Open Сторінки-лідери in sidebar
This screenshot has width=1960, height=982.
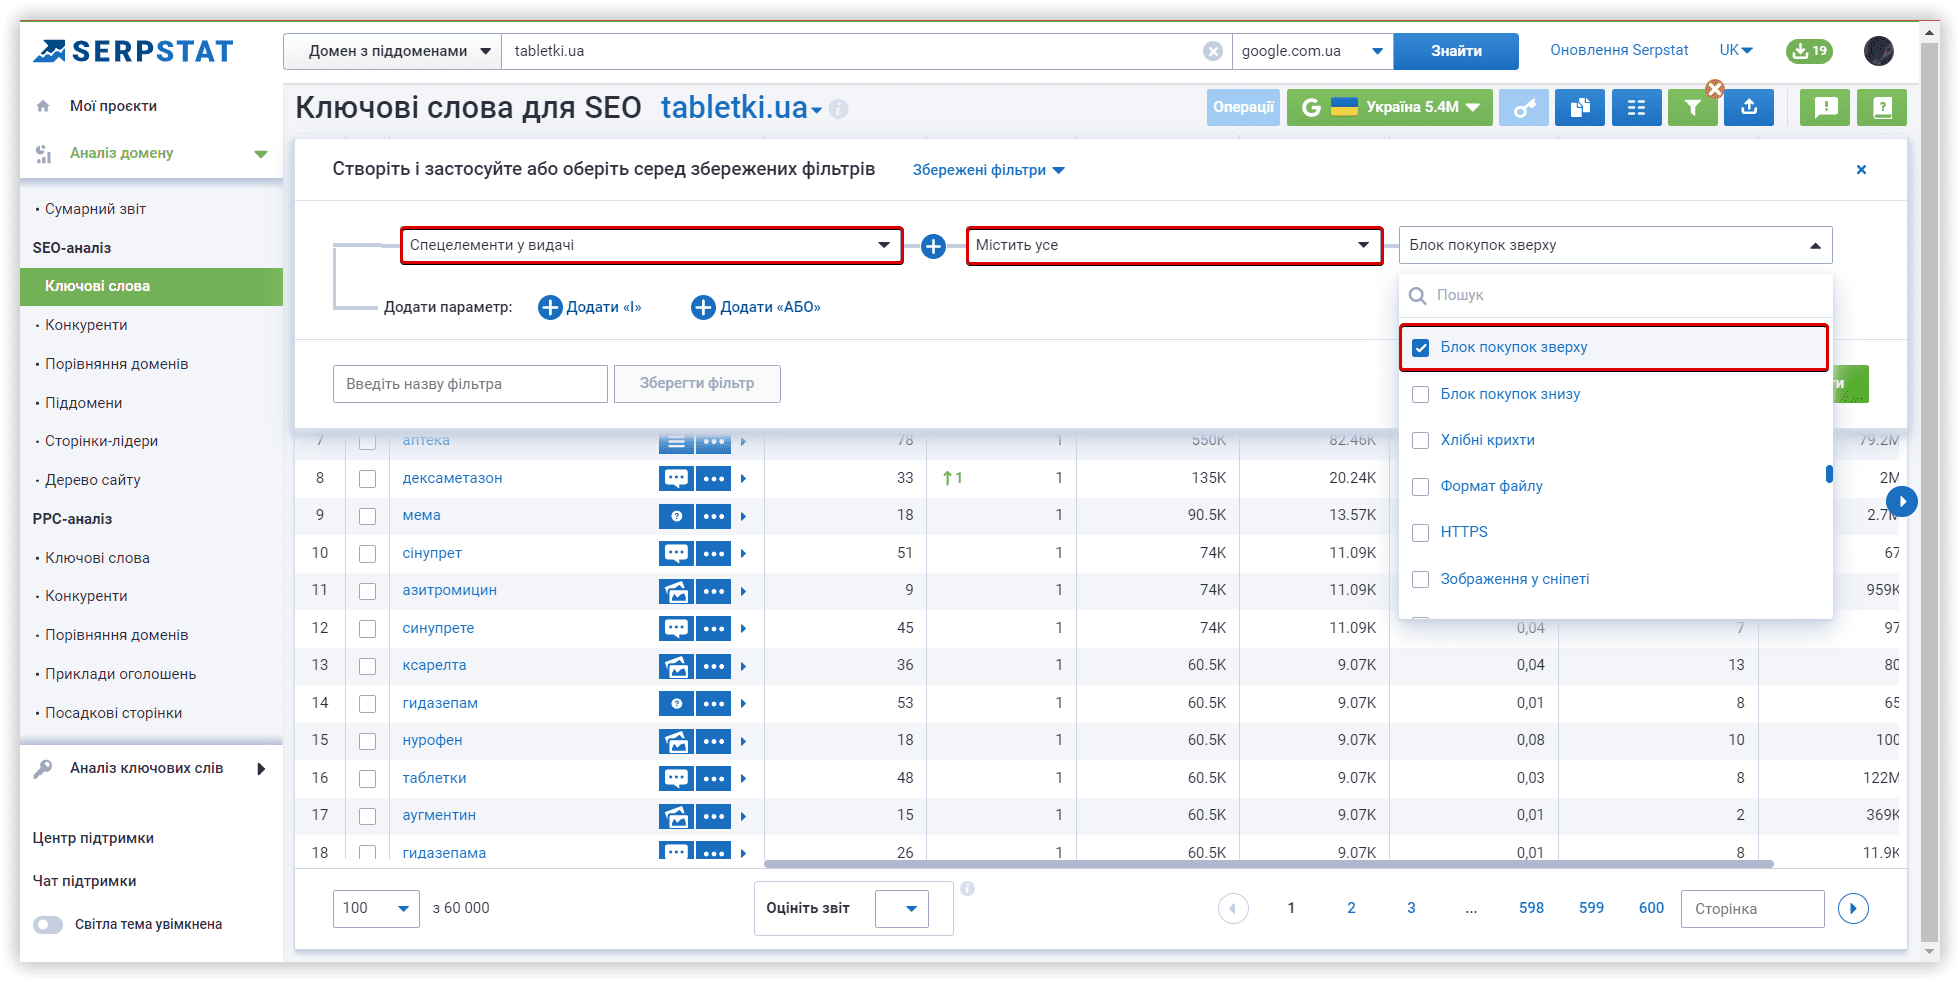pos(101,441)
